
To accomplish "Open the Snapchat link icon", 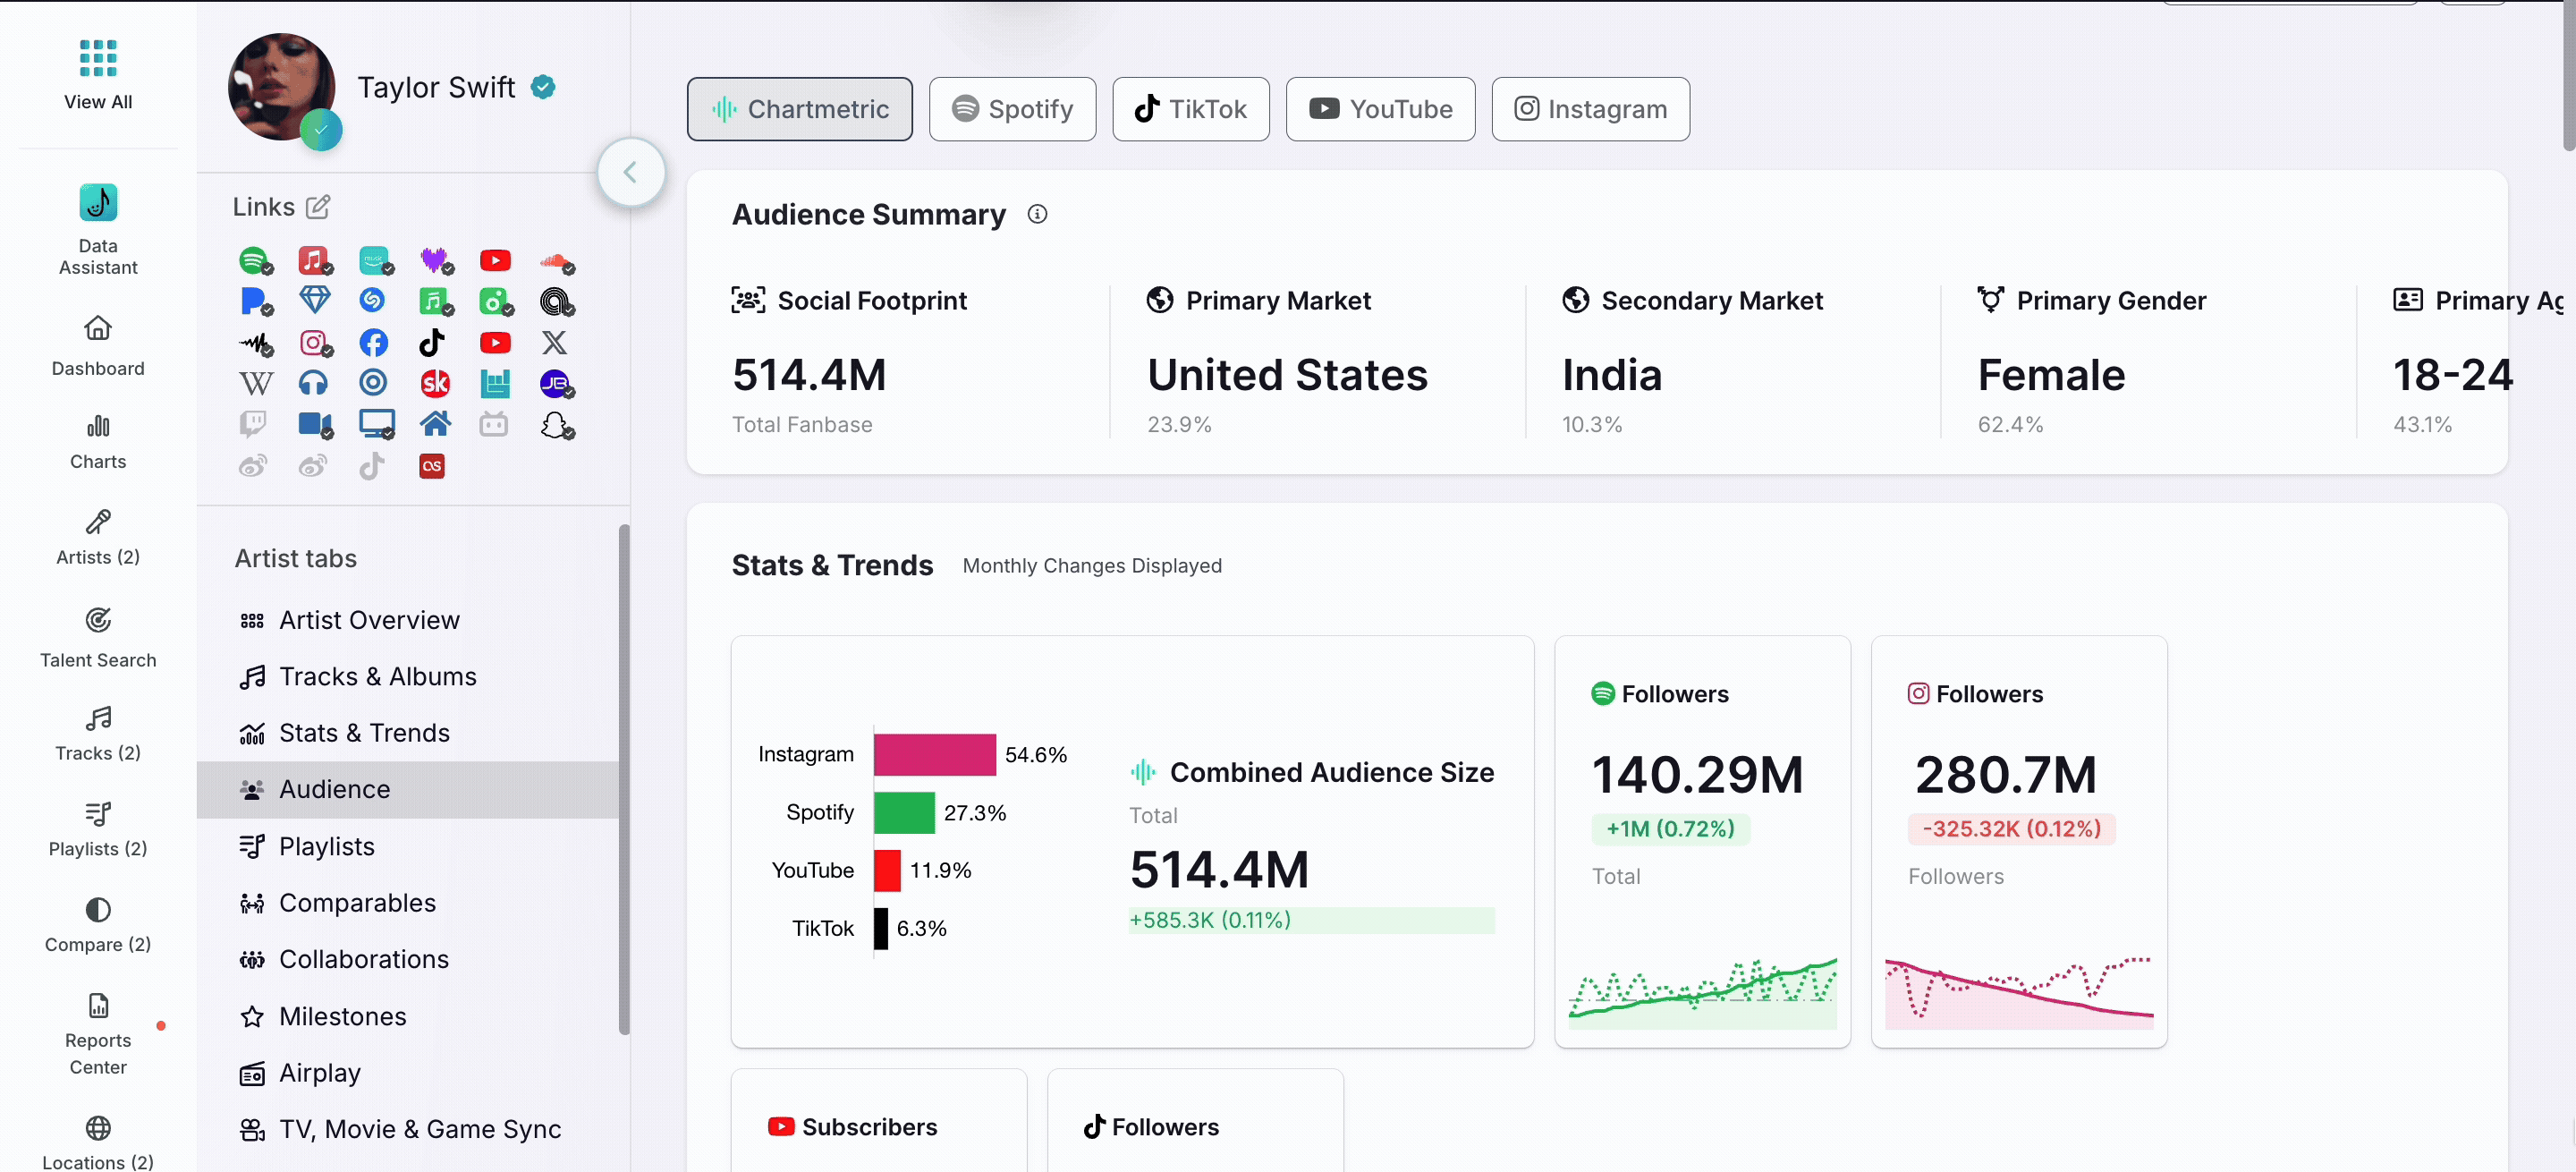I will pyautogui.click(x=556, y=425).
